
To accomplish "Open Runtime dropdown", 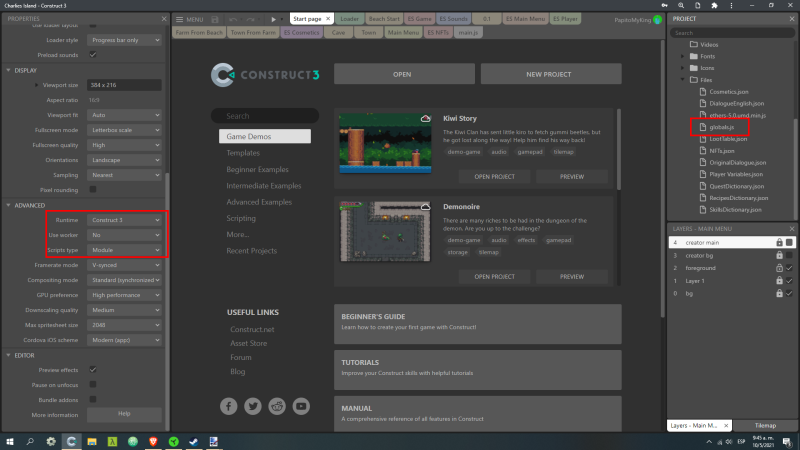I will 124,220.
